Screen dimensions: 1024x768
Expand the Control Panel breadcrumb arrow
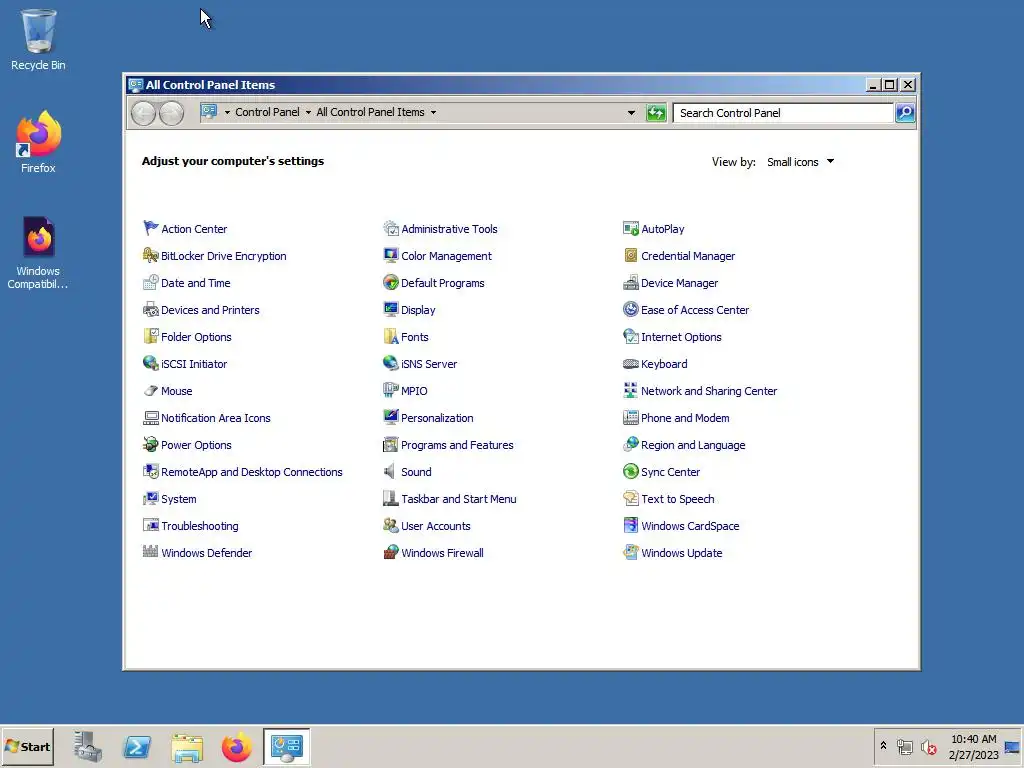[x=308, y=112]
